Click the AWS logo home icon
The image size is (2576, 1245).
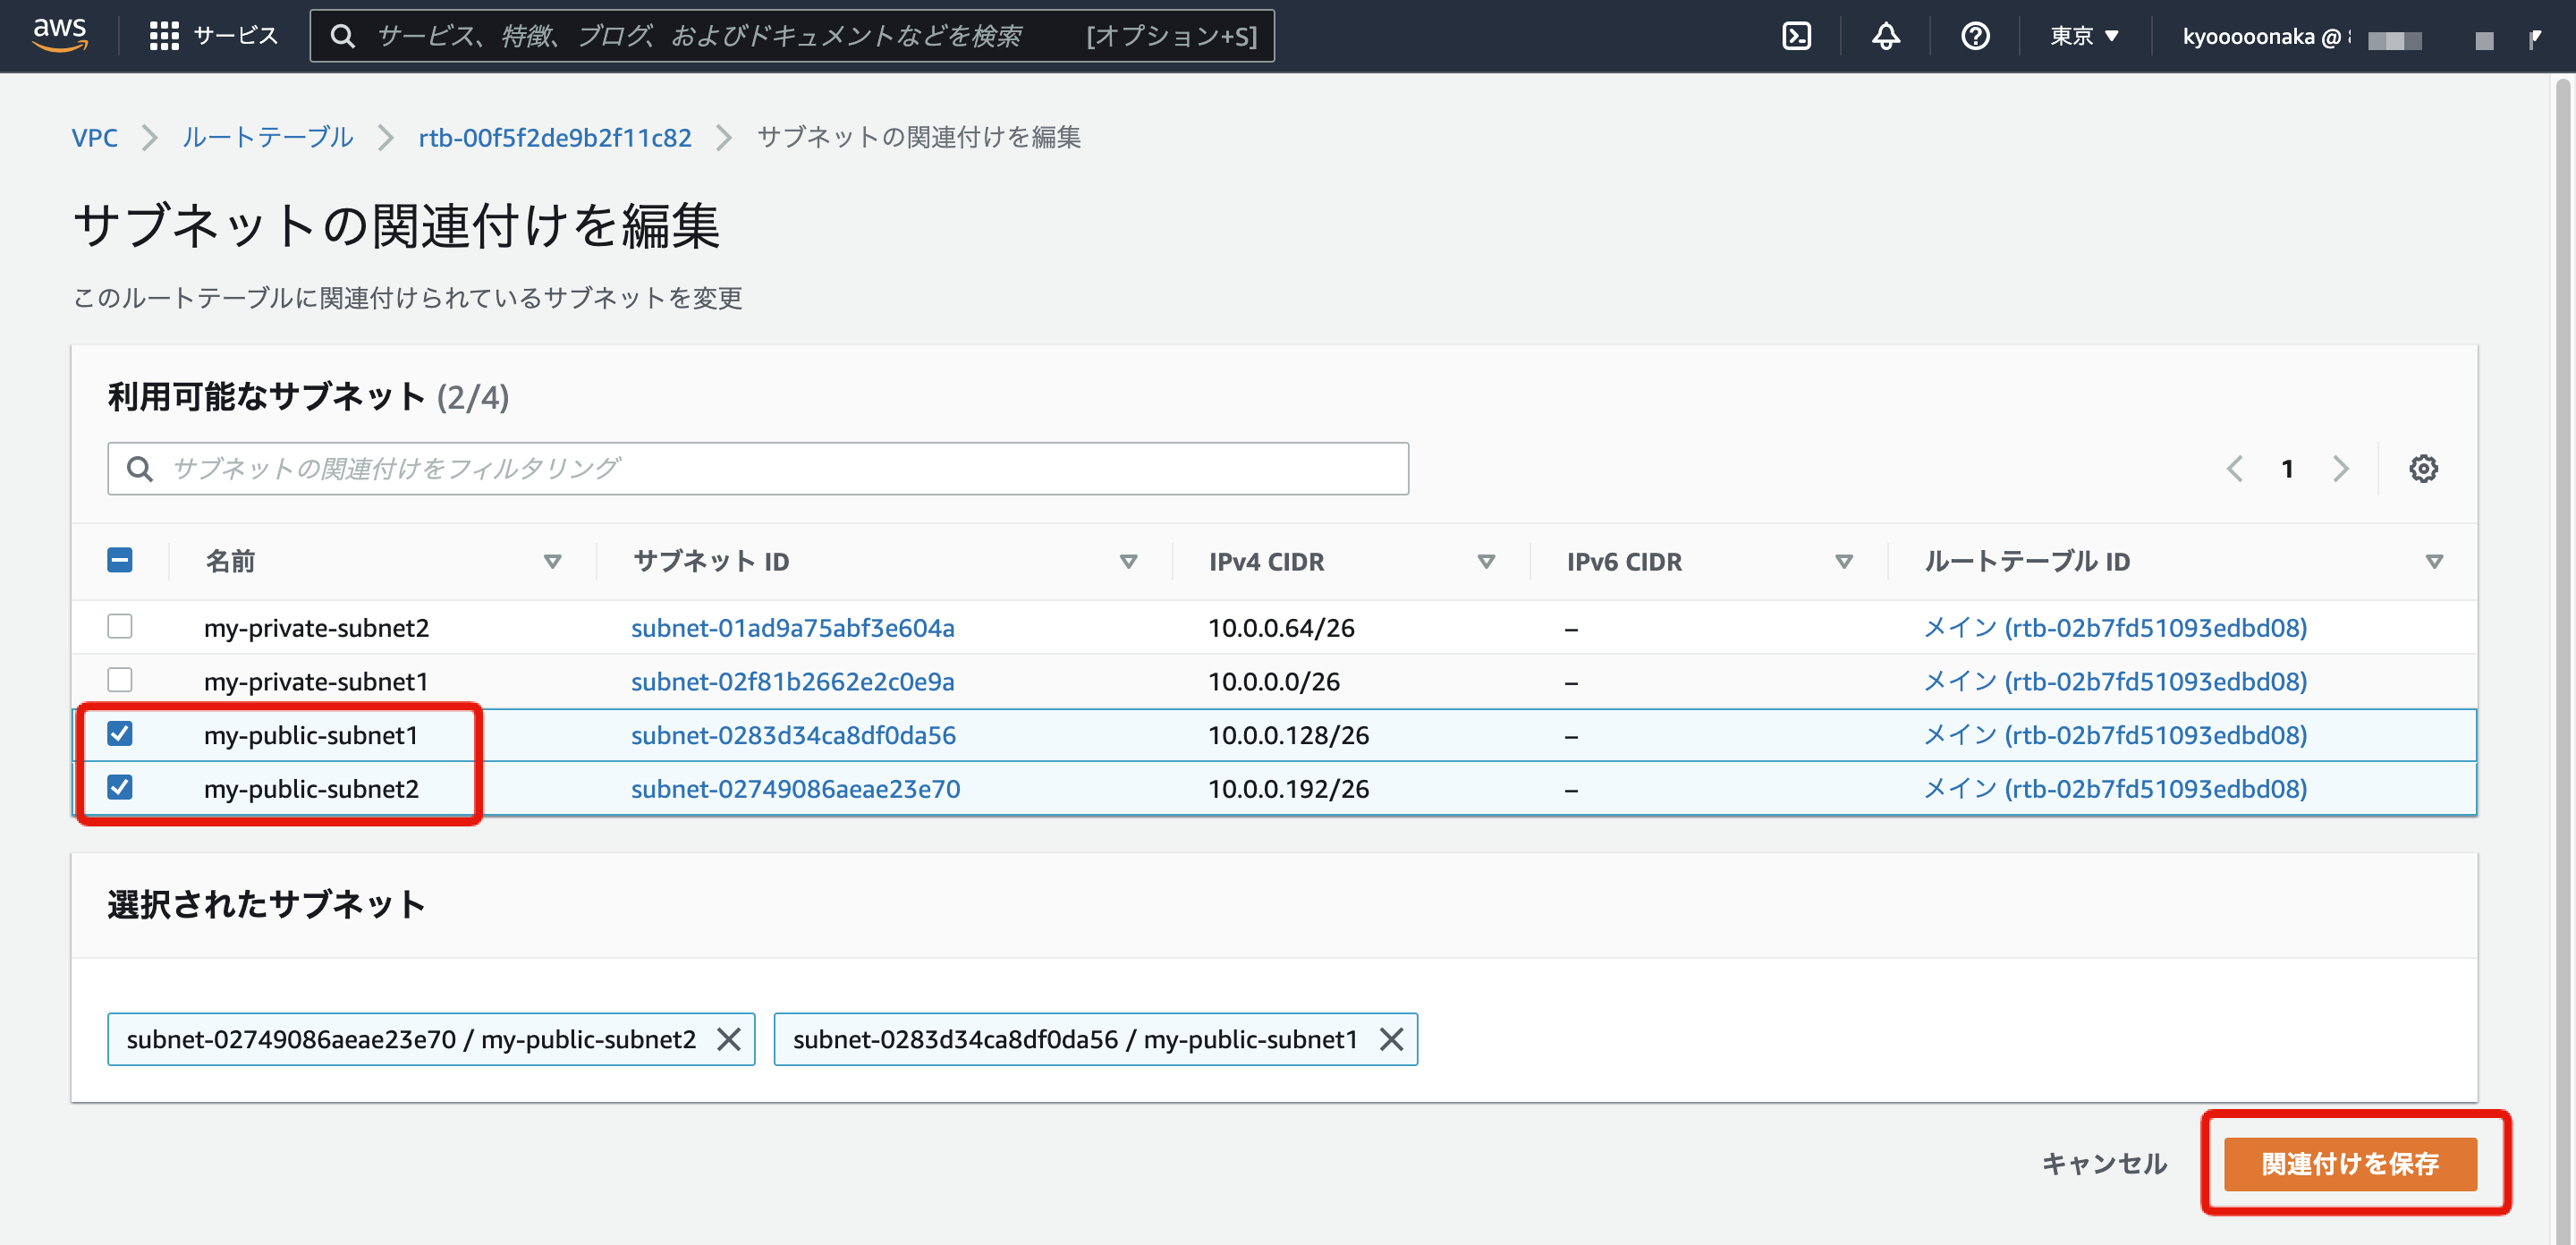pyautogui.click(x=60, y=34)
